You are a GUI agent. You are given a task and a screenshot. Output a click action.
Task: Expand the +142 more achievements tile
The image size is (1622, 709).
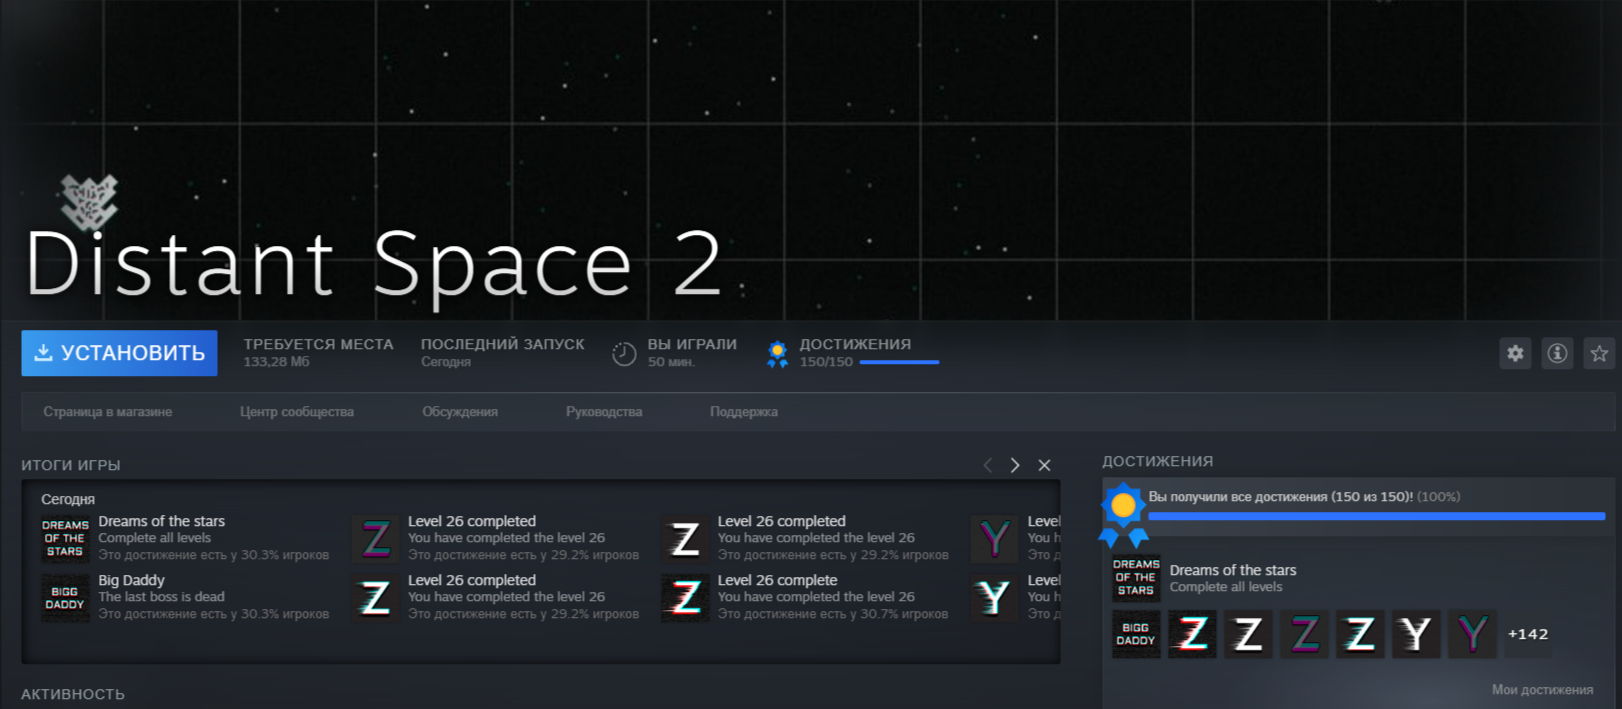click(1528, 634)
